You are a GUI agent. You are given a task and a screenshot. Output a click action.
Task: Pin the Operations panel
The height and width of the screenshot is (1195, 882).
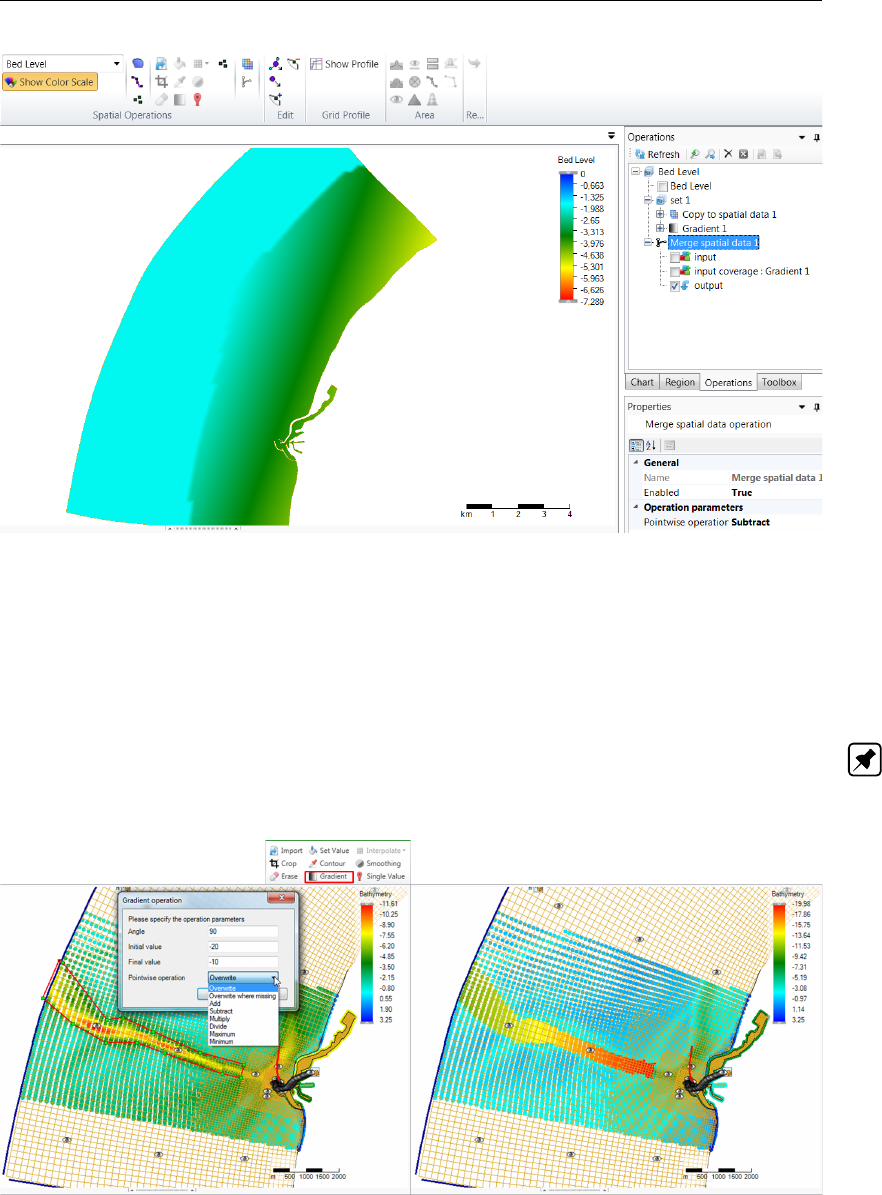pos(816,138)
